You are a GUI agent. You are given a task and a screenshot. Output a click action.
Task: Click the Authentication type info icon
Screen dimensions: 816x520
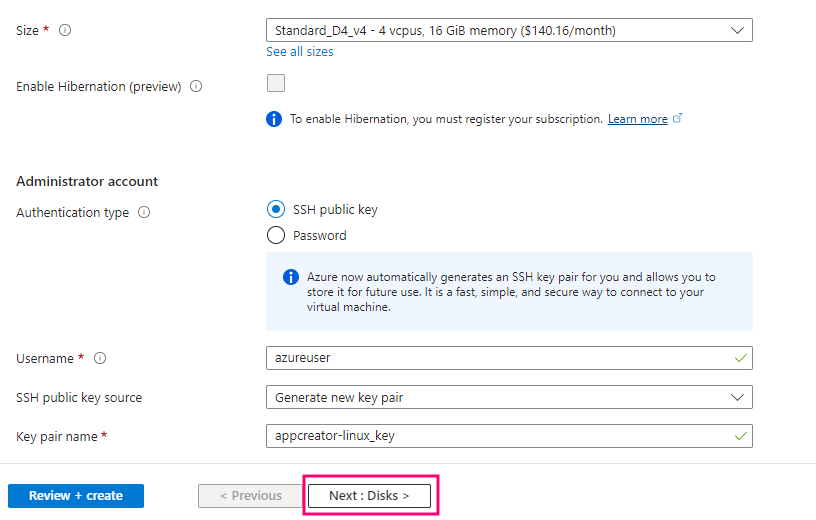click(x=144, y=213)
